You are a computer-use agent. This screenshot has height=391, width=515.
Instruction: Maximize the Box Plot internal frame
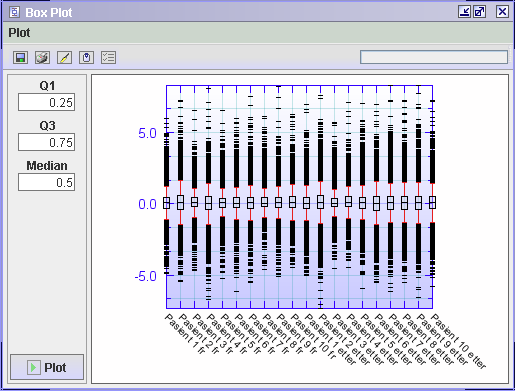coord(480,12)
